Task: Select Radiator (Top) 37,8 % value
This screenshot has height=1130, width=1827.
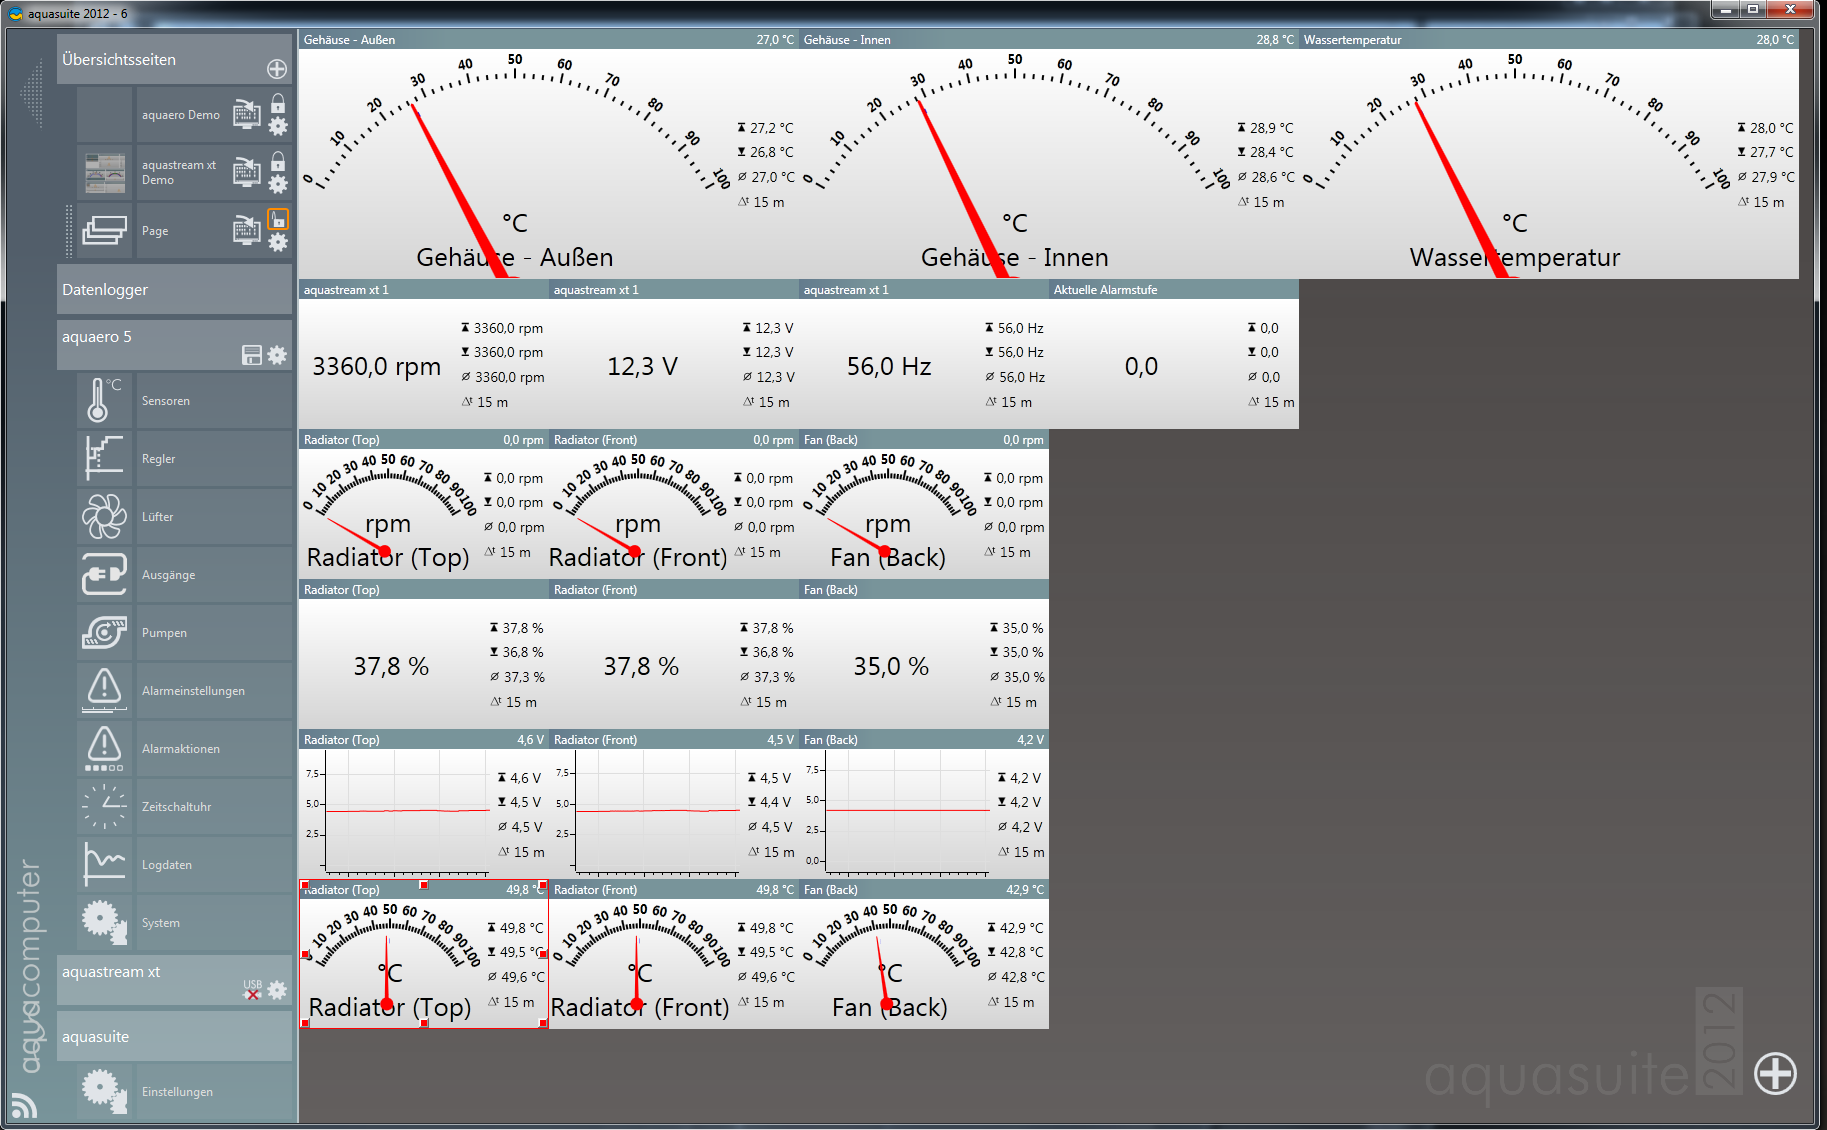Action: (x=391, y=667)
